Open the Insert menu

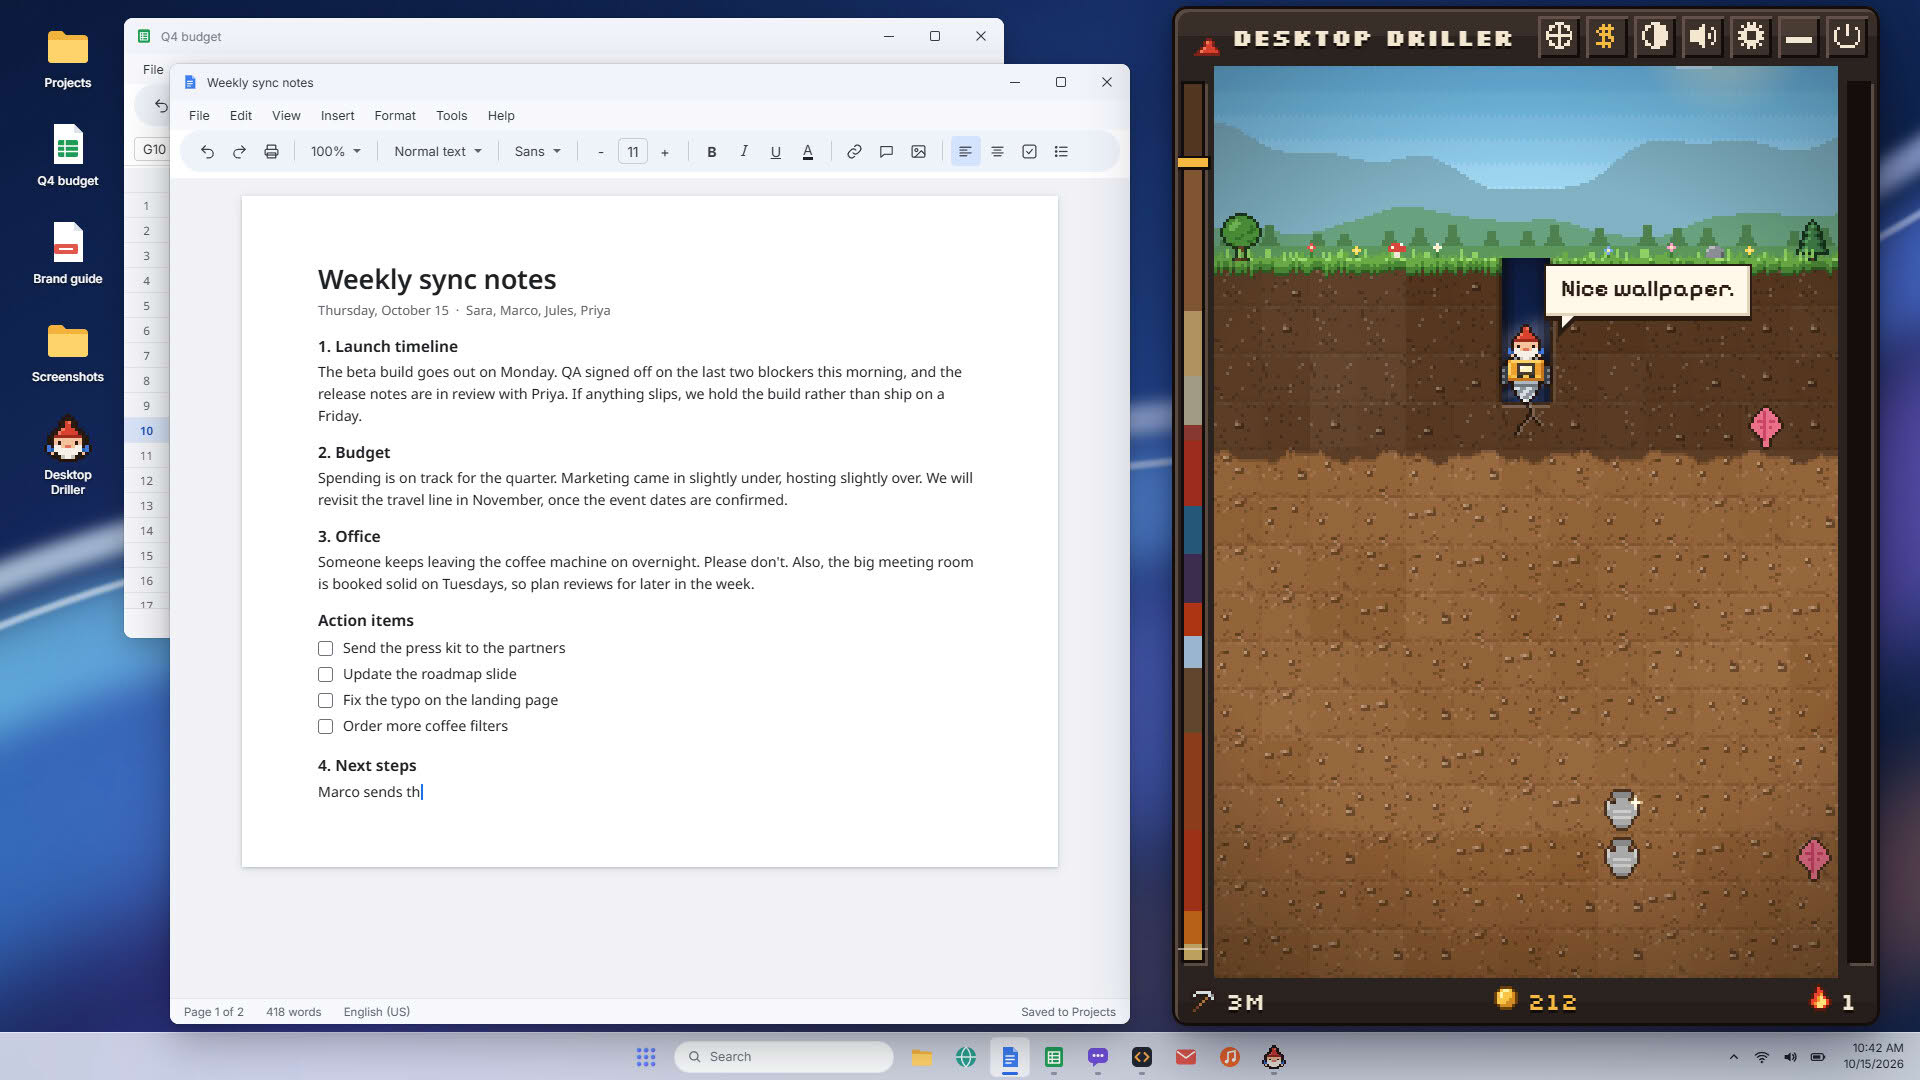[x=337, y=116]
